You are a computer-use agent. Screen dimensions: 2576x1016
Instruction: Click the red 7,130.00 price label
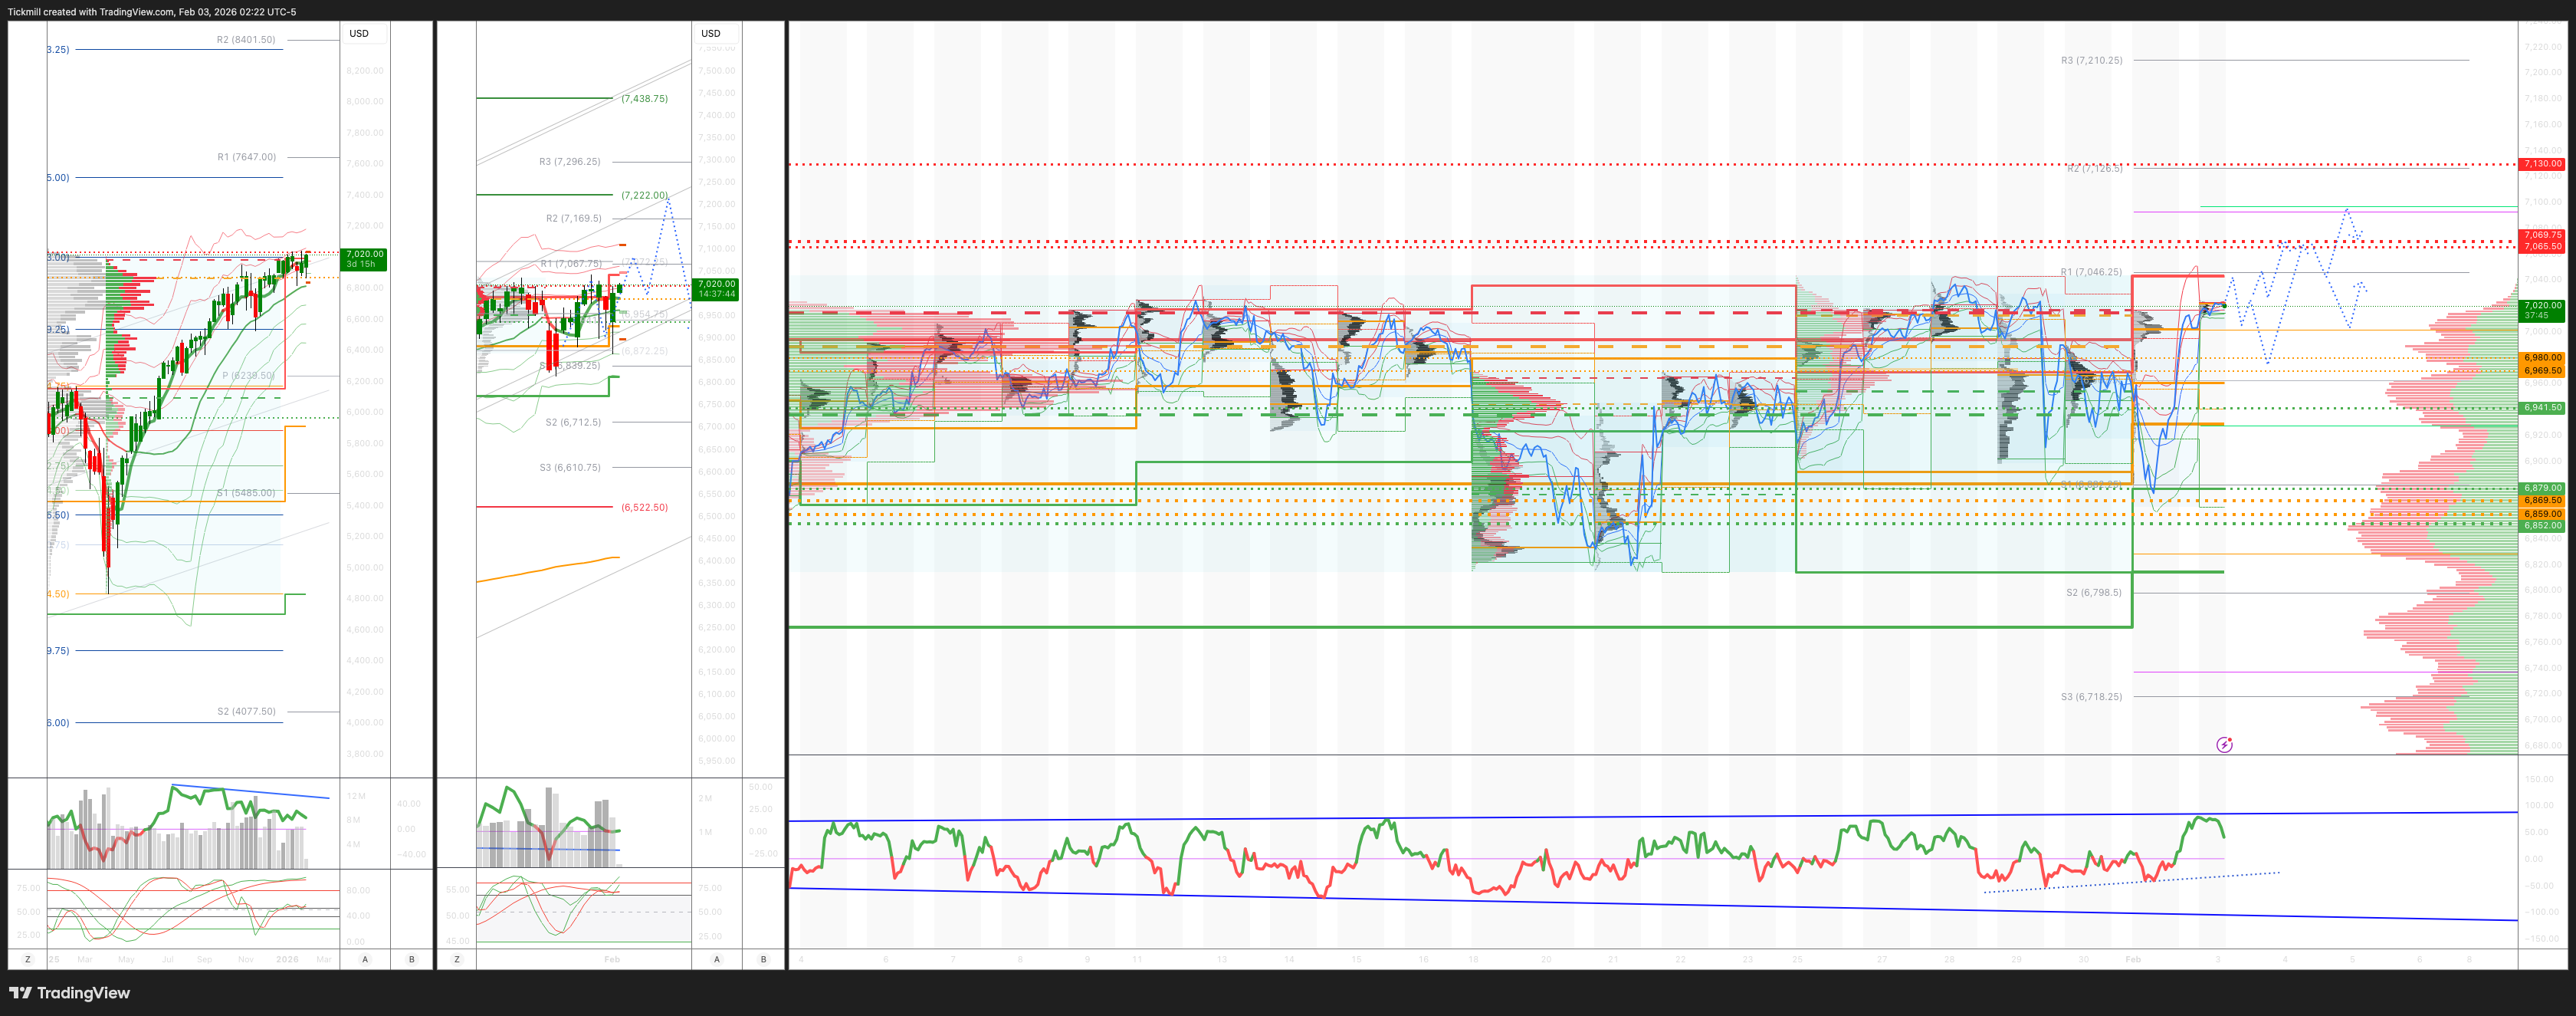(2542, 163)
